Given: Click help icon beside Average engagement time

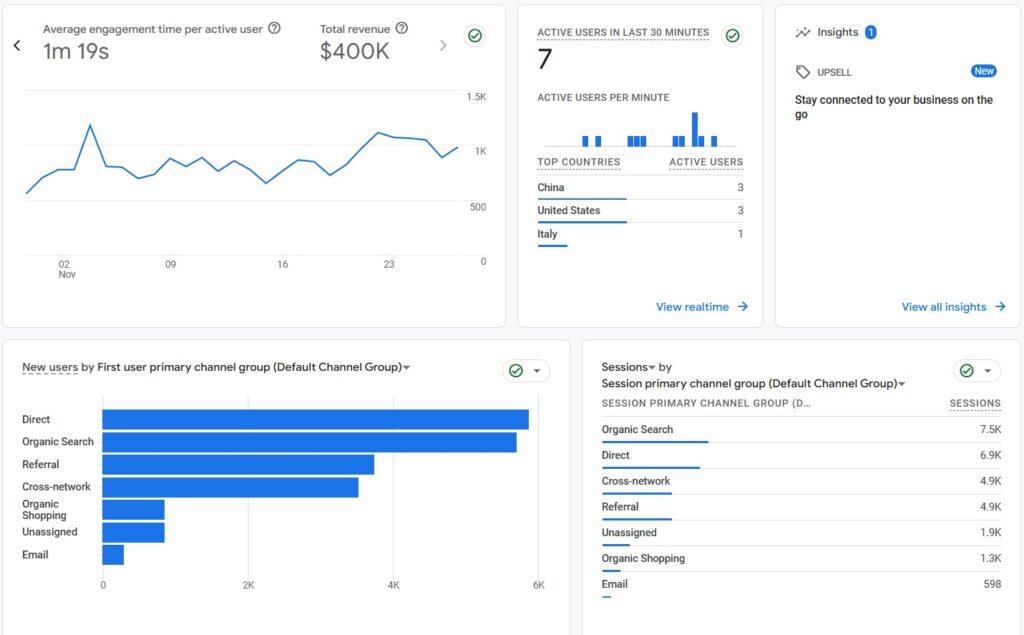Looking at the screenshot, I should coord(275,29).
